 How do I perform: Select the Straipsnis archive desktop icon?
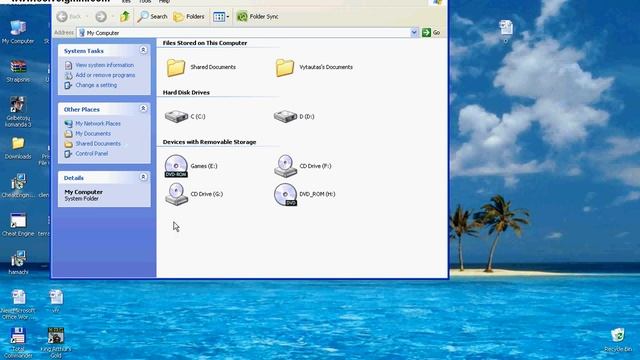tap(18, 67)
